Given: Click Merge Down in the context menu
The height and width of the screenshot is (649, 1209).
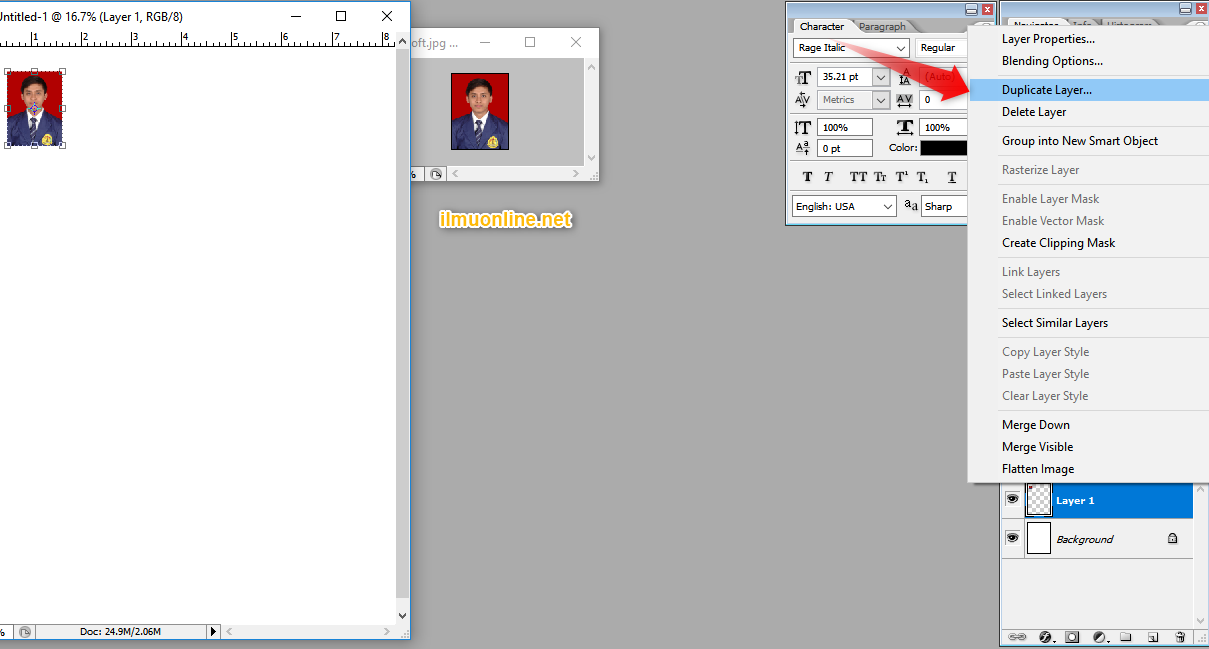Looking at the screenshot, I should click(1036, 425).
